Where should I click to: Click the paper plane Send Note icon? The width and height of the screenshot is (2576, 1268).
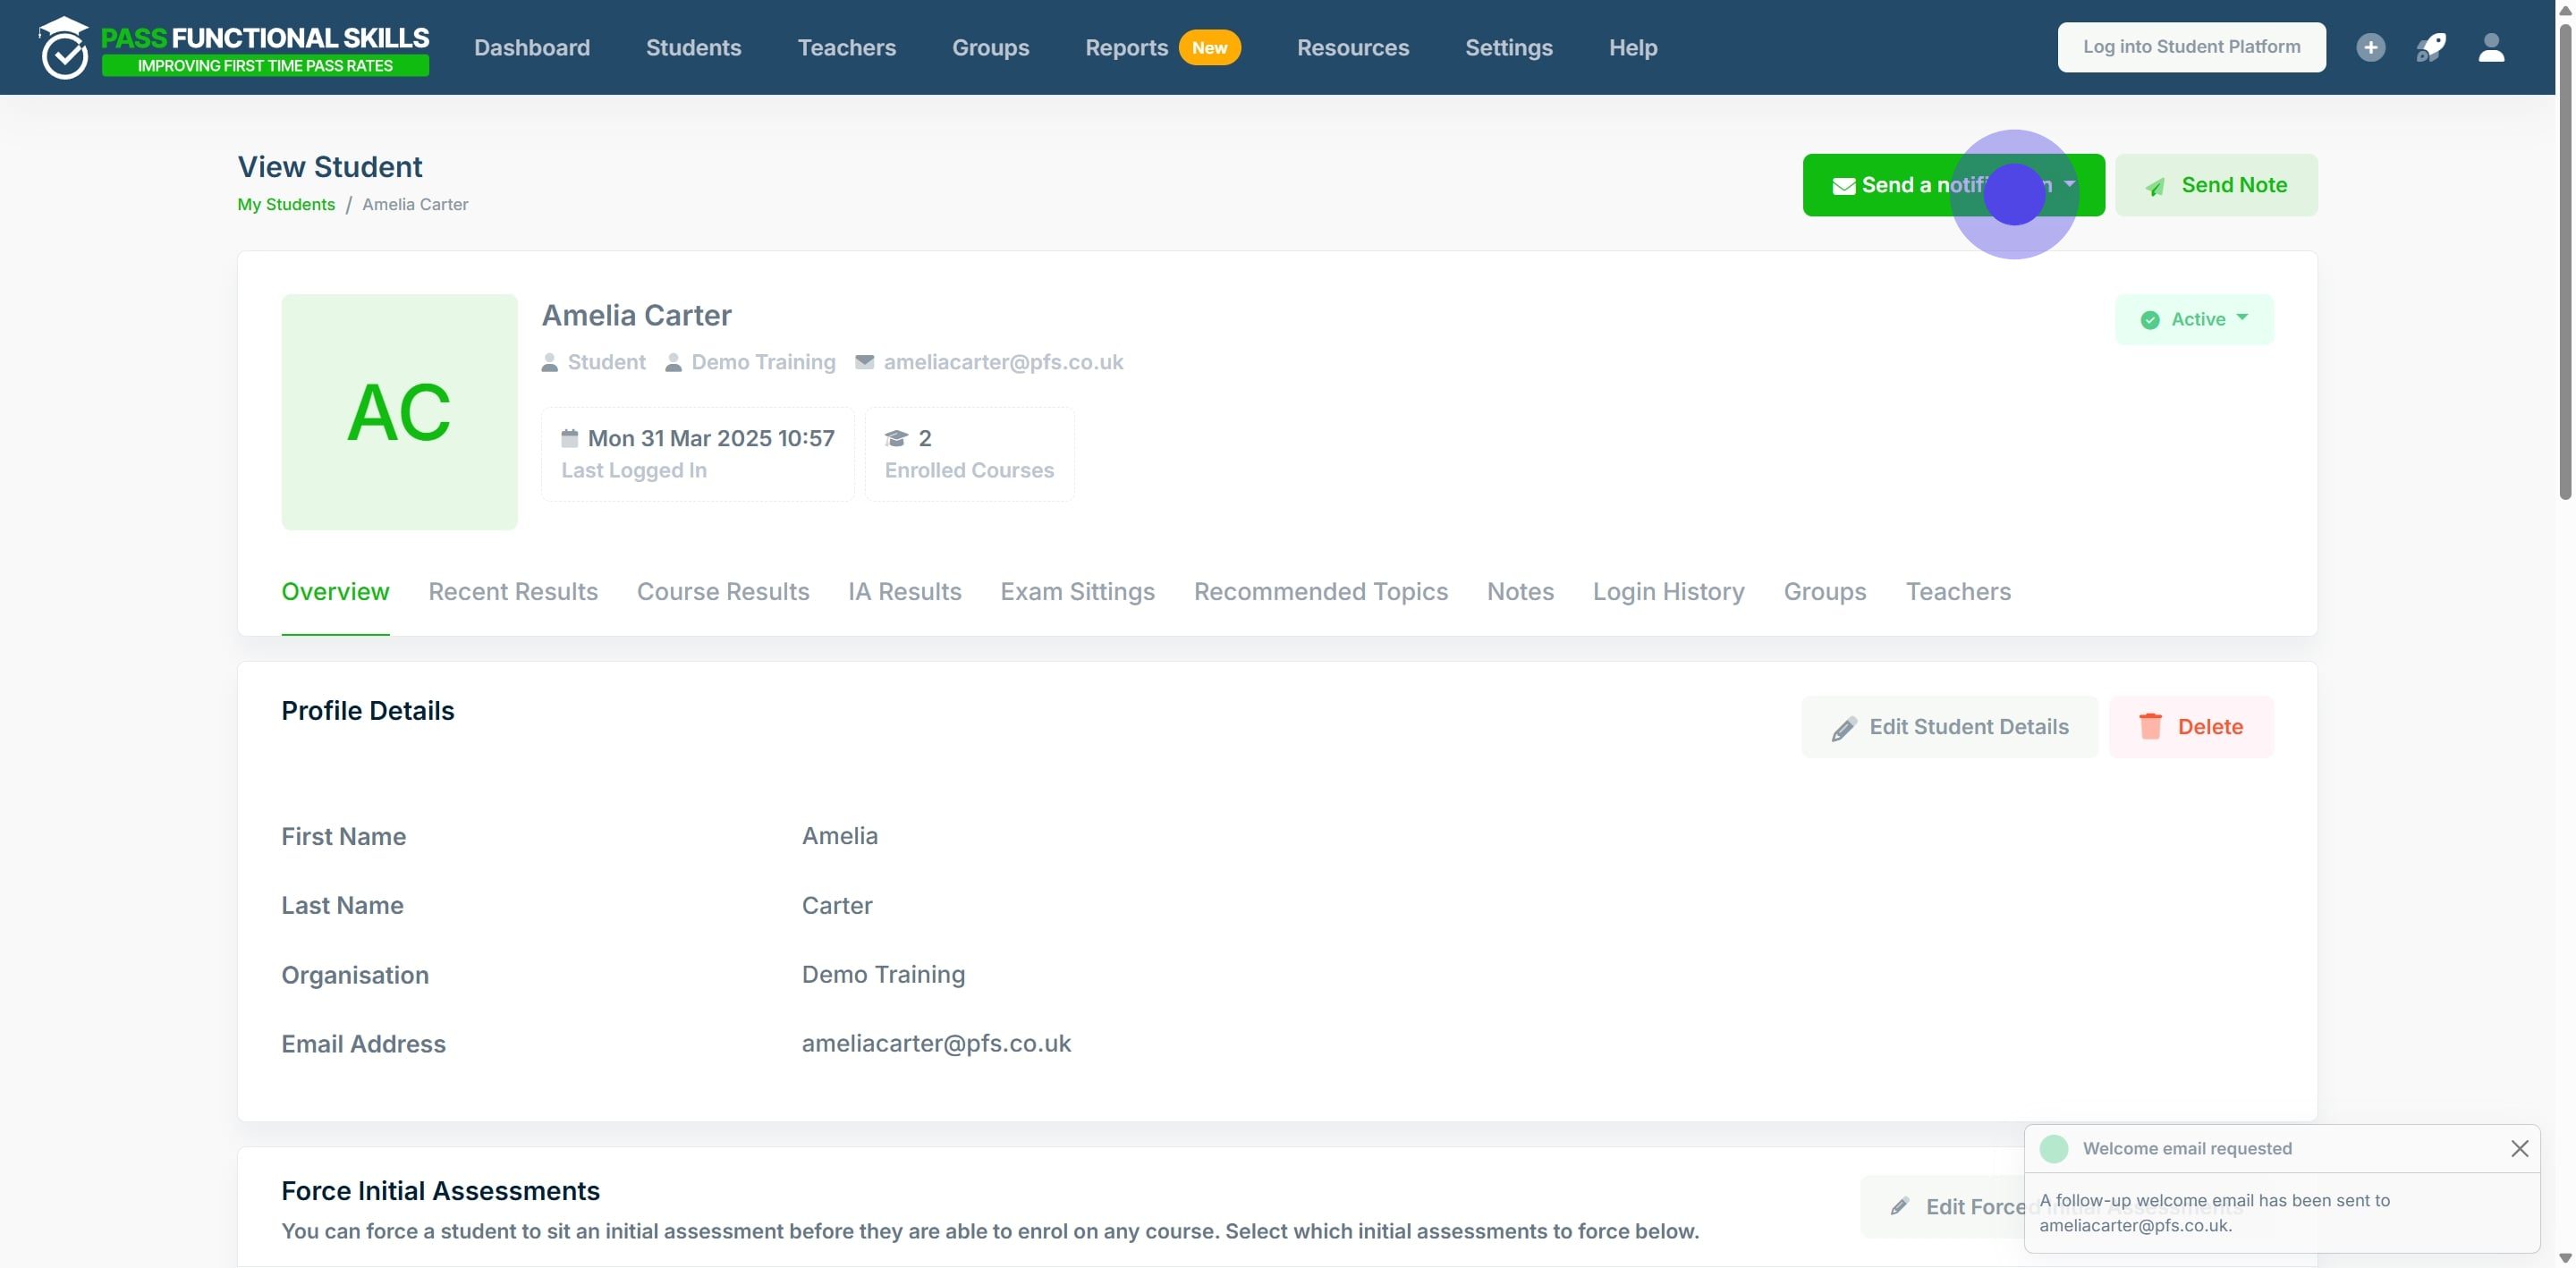pos(2155,186)
